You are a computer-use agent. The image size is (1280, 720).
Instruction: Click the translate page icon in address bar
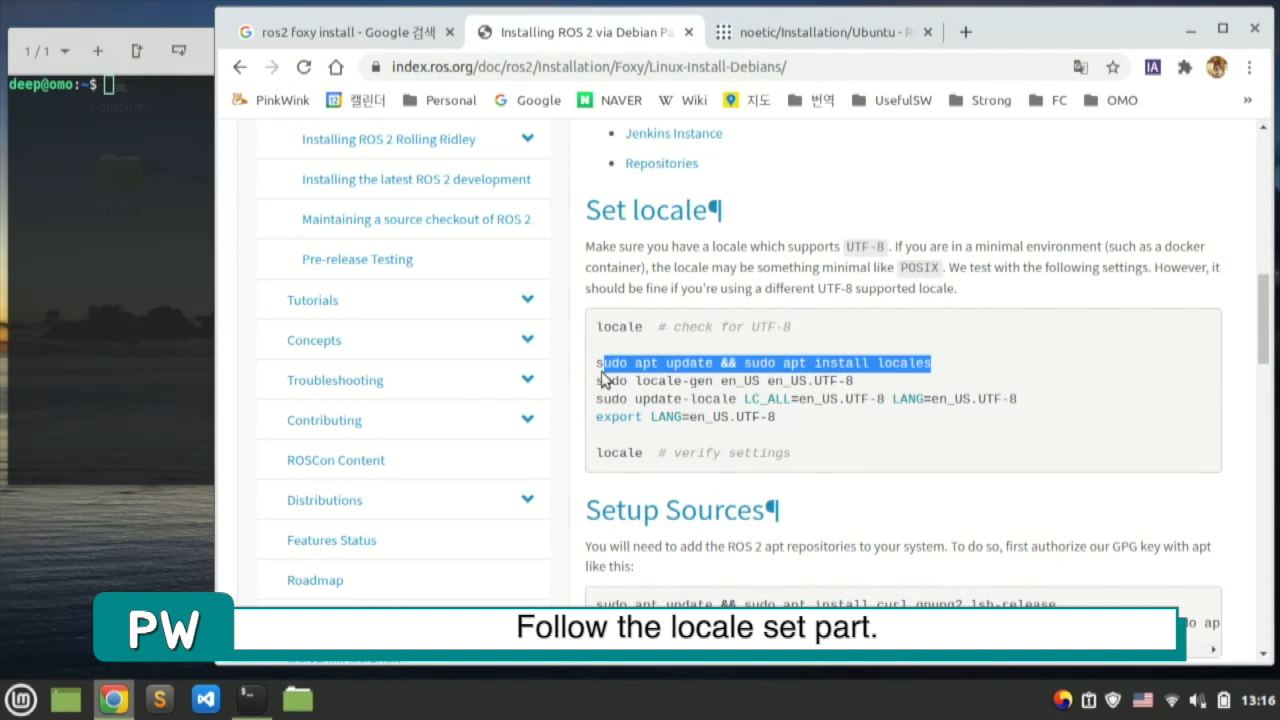click(1080, 67)
